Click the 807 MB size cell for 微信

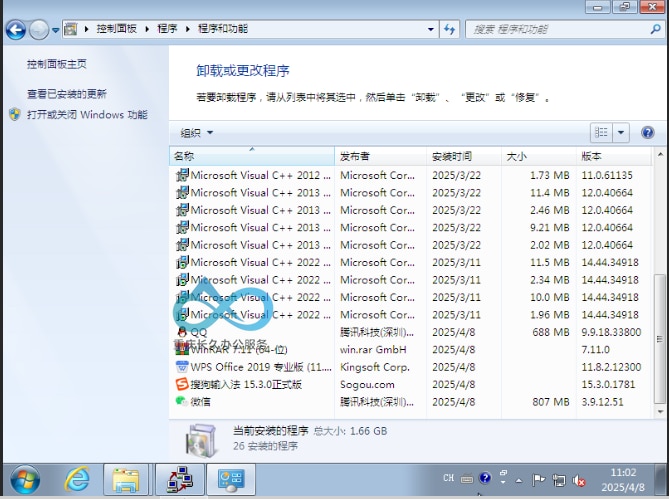[x=550, y=402]
